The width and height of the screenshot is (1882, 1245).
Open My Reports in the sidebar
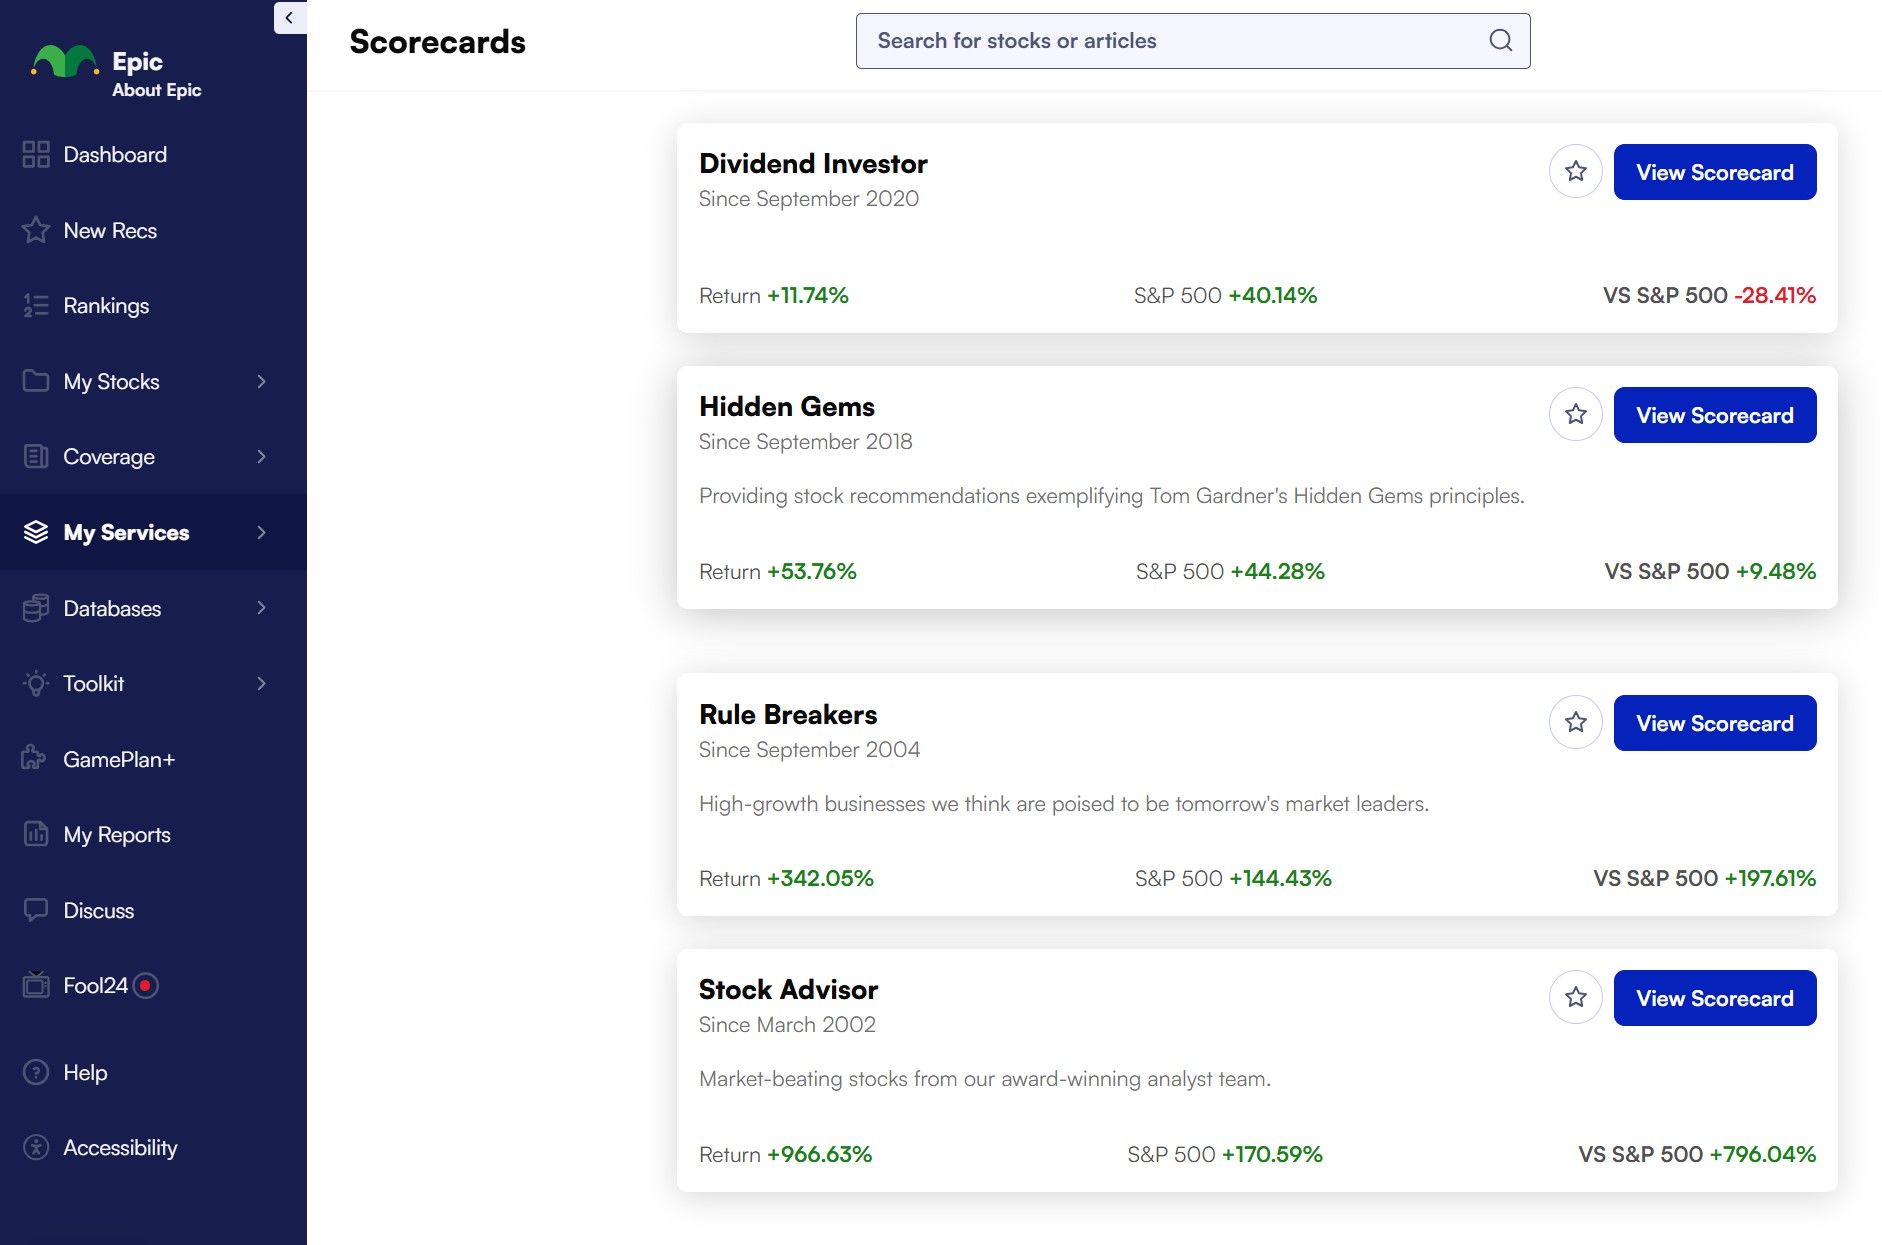[116, 835]
